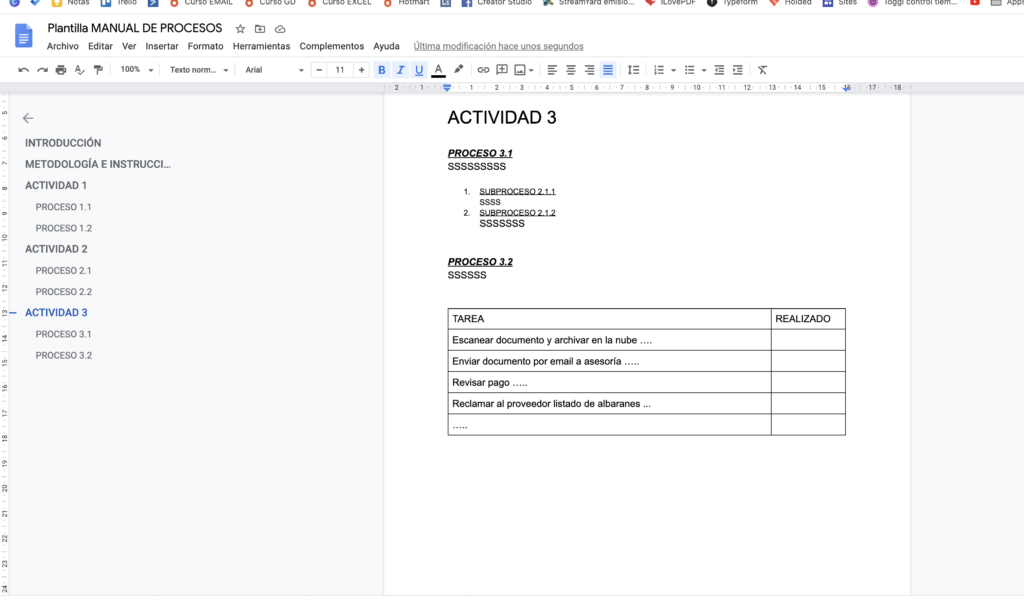Image resolution: width=1024 pixels, height=600 pixels.
Task: Align text to the right
Action: pyautogui.click(x=589, y=70)
